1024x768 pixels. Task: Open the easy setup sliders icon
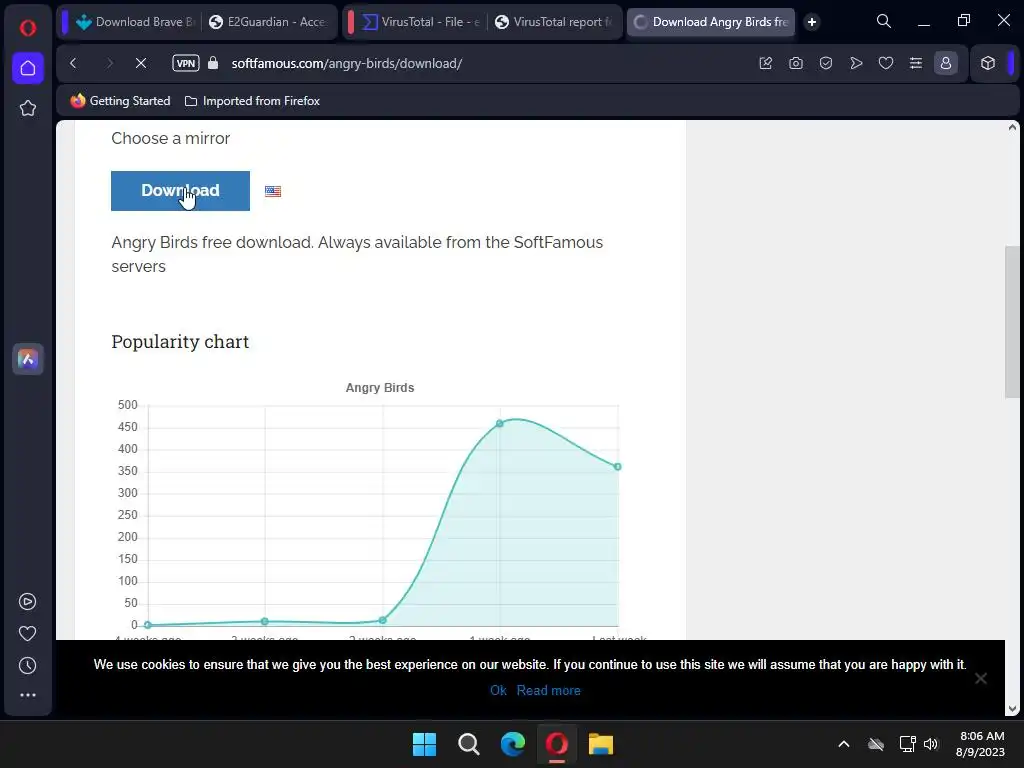pyautogui.click(x=916, y=63)
